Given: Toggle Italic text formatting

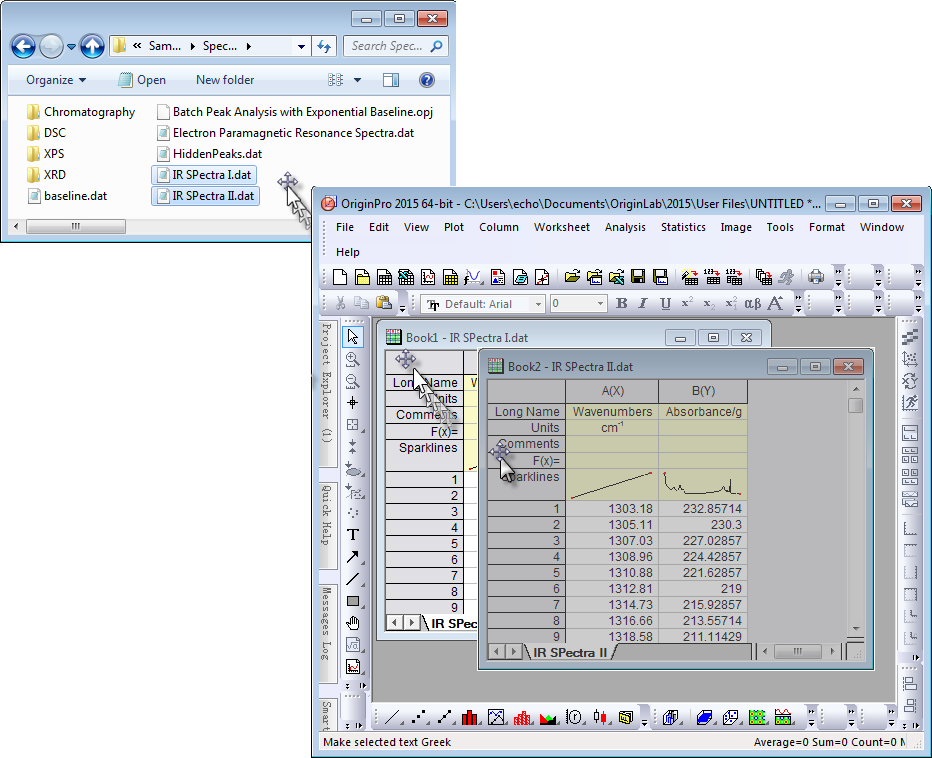Looking at the screenshot, I should [x=643, y=304].
